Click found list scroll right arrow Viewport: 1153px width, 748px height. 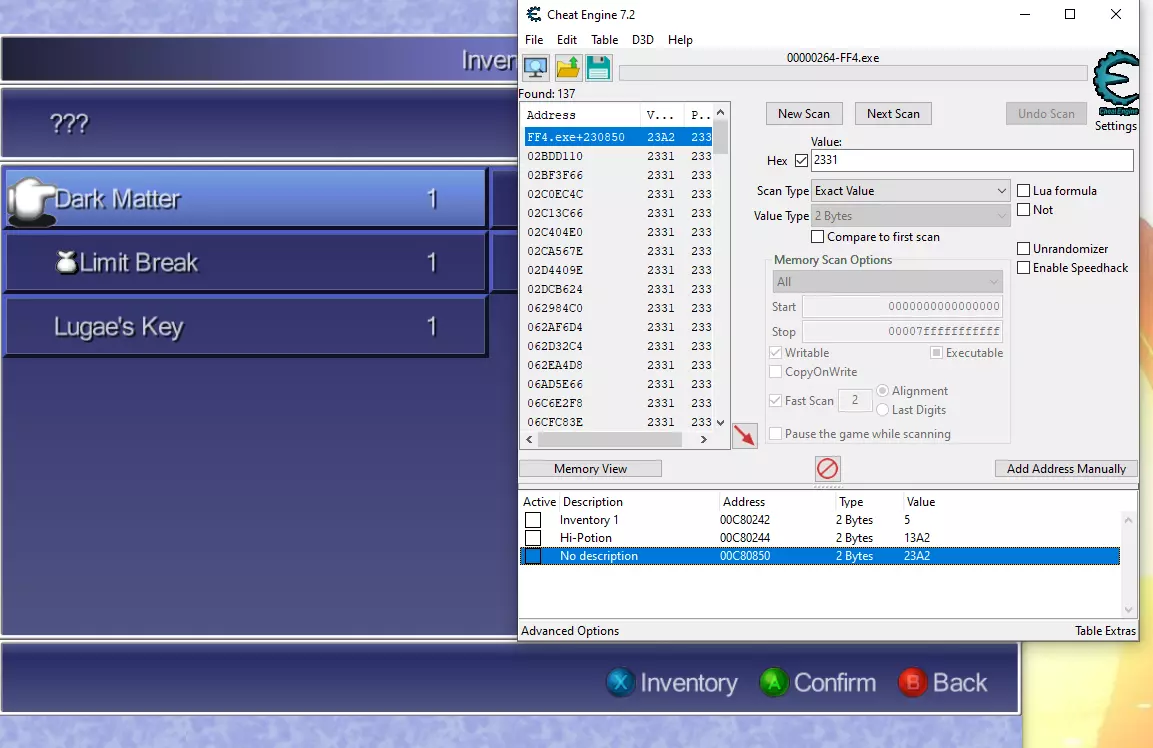click(x=704, y=439)
